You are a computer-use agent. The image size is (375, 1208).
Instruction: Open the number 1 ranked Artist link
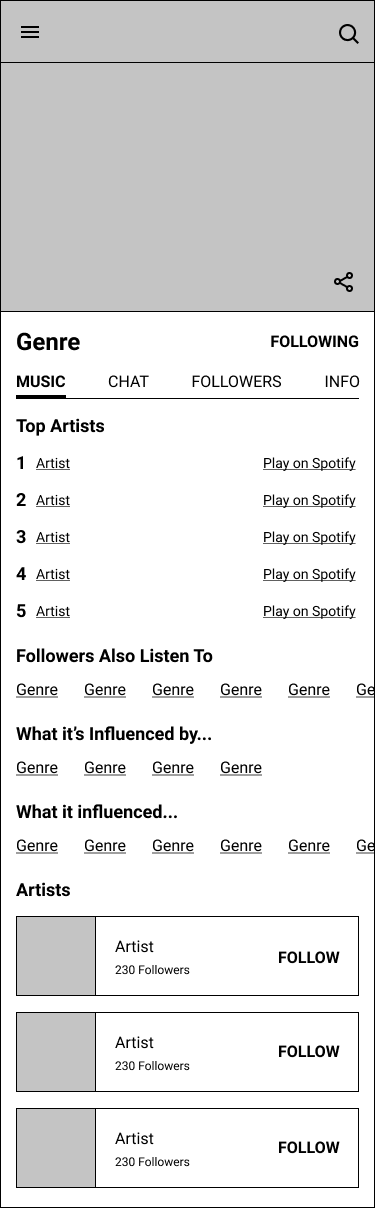coord(53,463)
